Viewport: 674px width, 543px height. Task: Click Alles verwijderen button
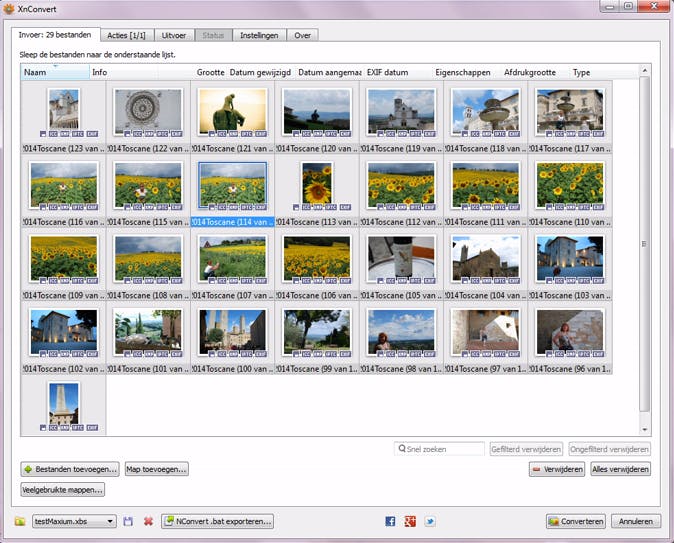click(620, 469)
